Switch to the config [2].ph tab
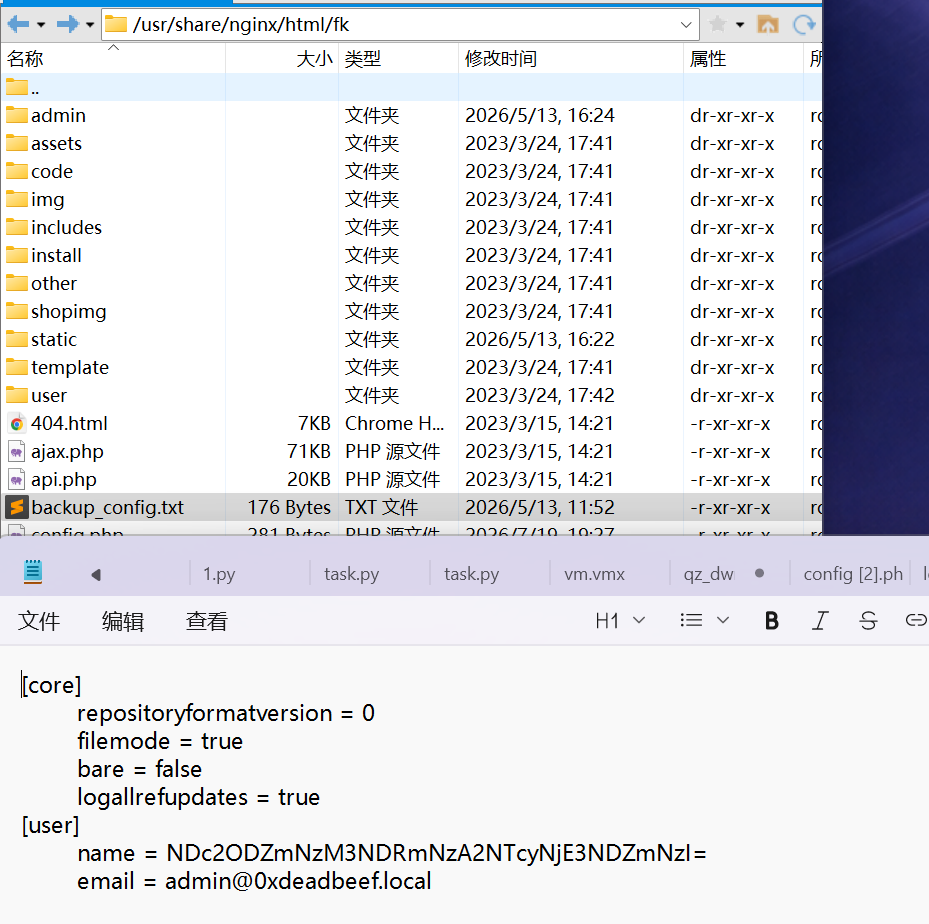The width and height of the screenshot is (929, 924). 853,574
